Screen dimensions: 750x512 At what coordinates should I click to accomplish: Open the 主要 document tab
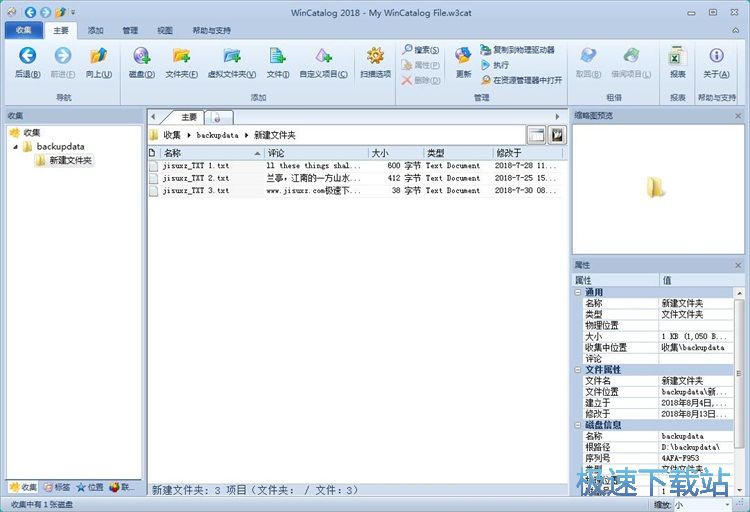point(187,117)
